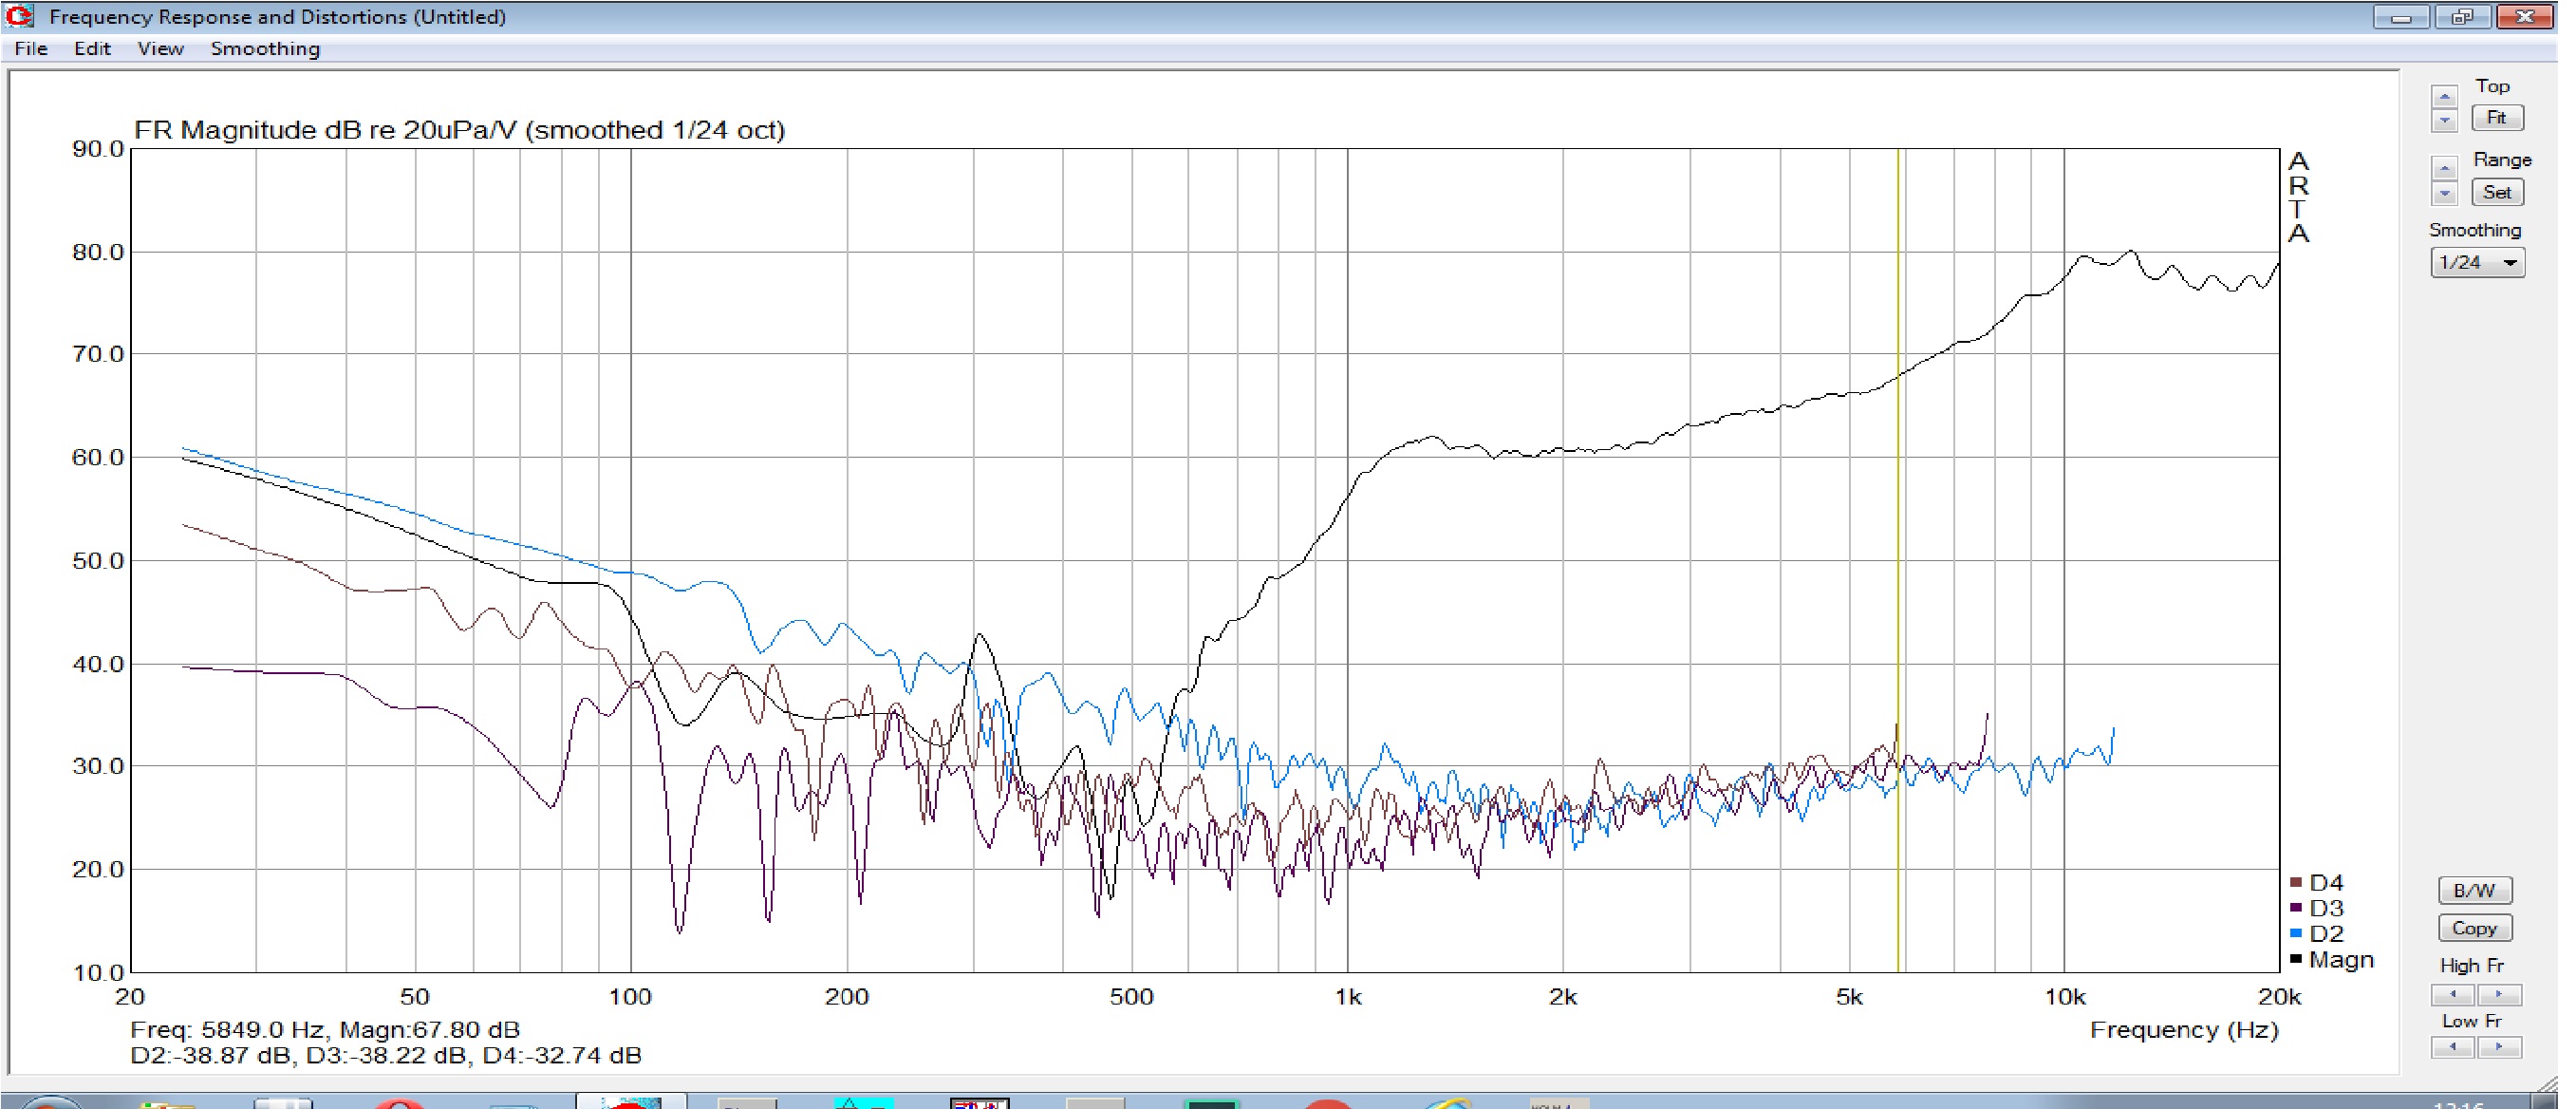Click the ARTA app icon in title bar

tap(19, 16)
